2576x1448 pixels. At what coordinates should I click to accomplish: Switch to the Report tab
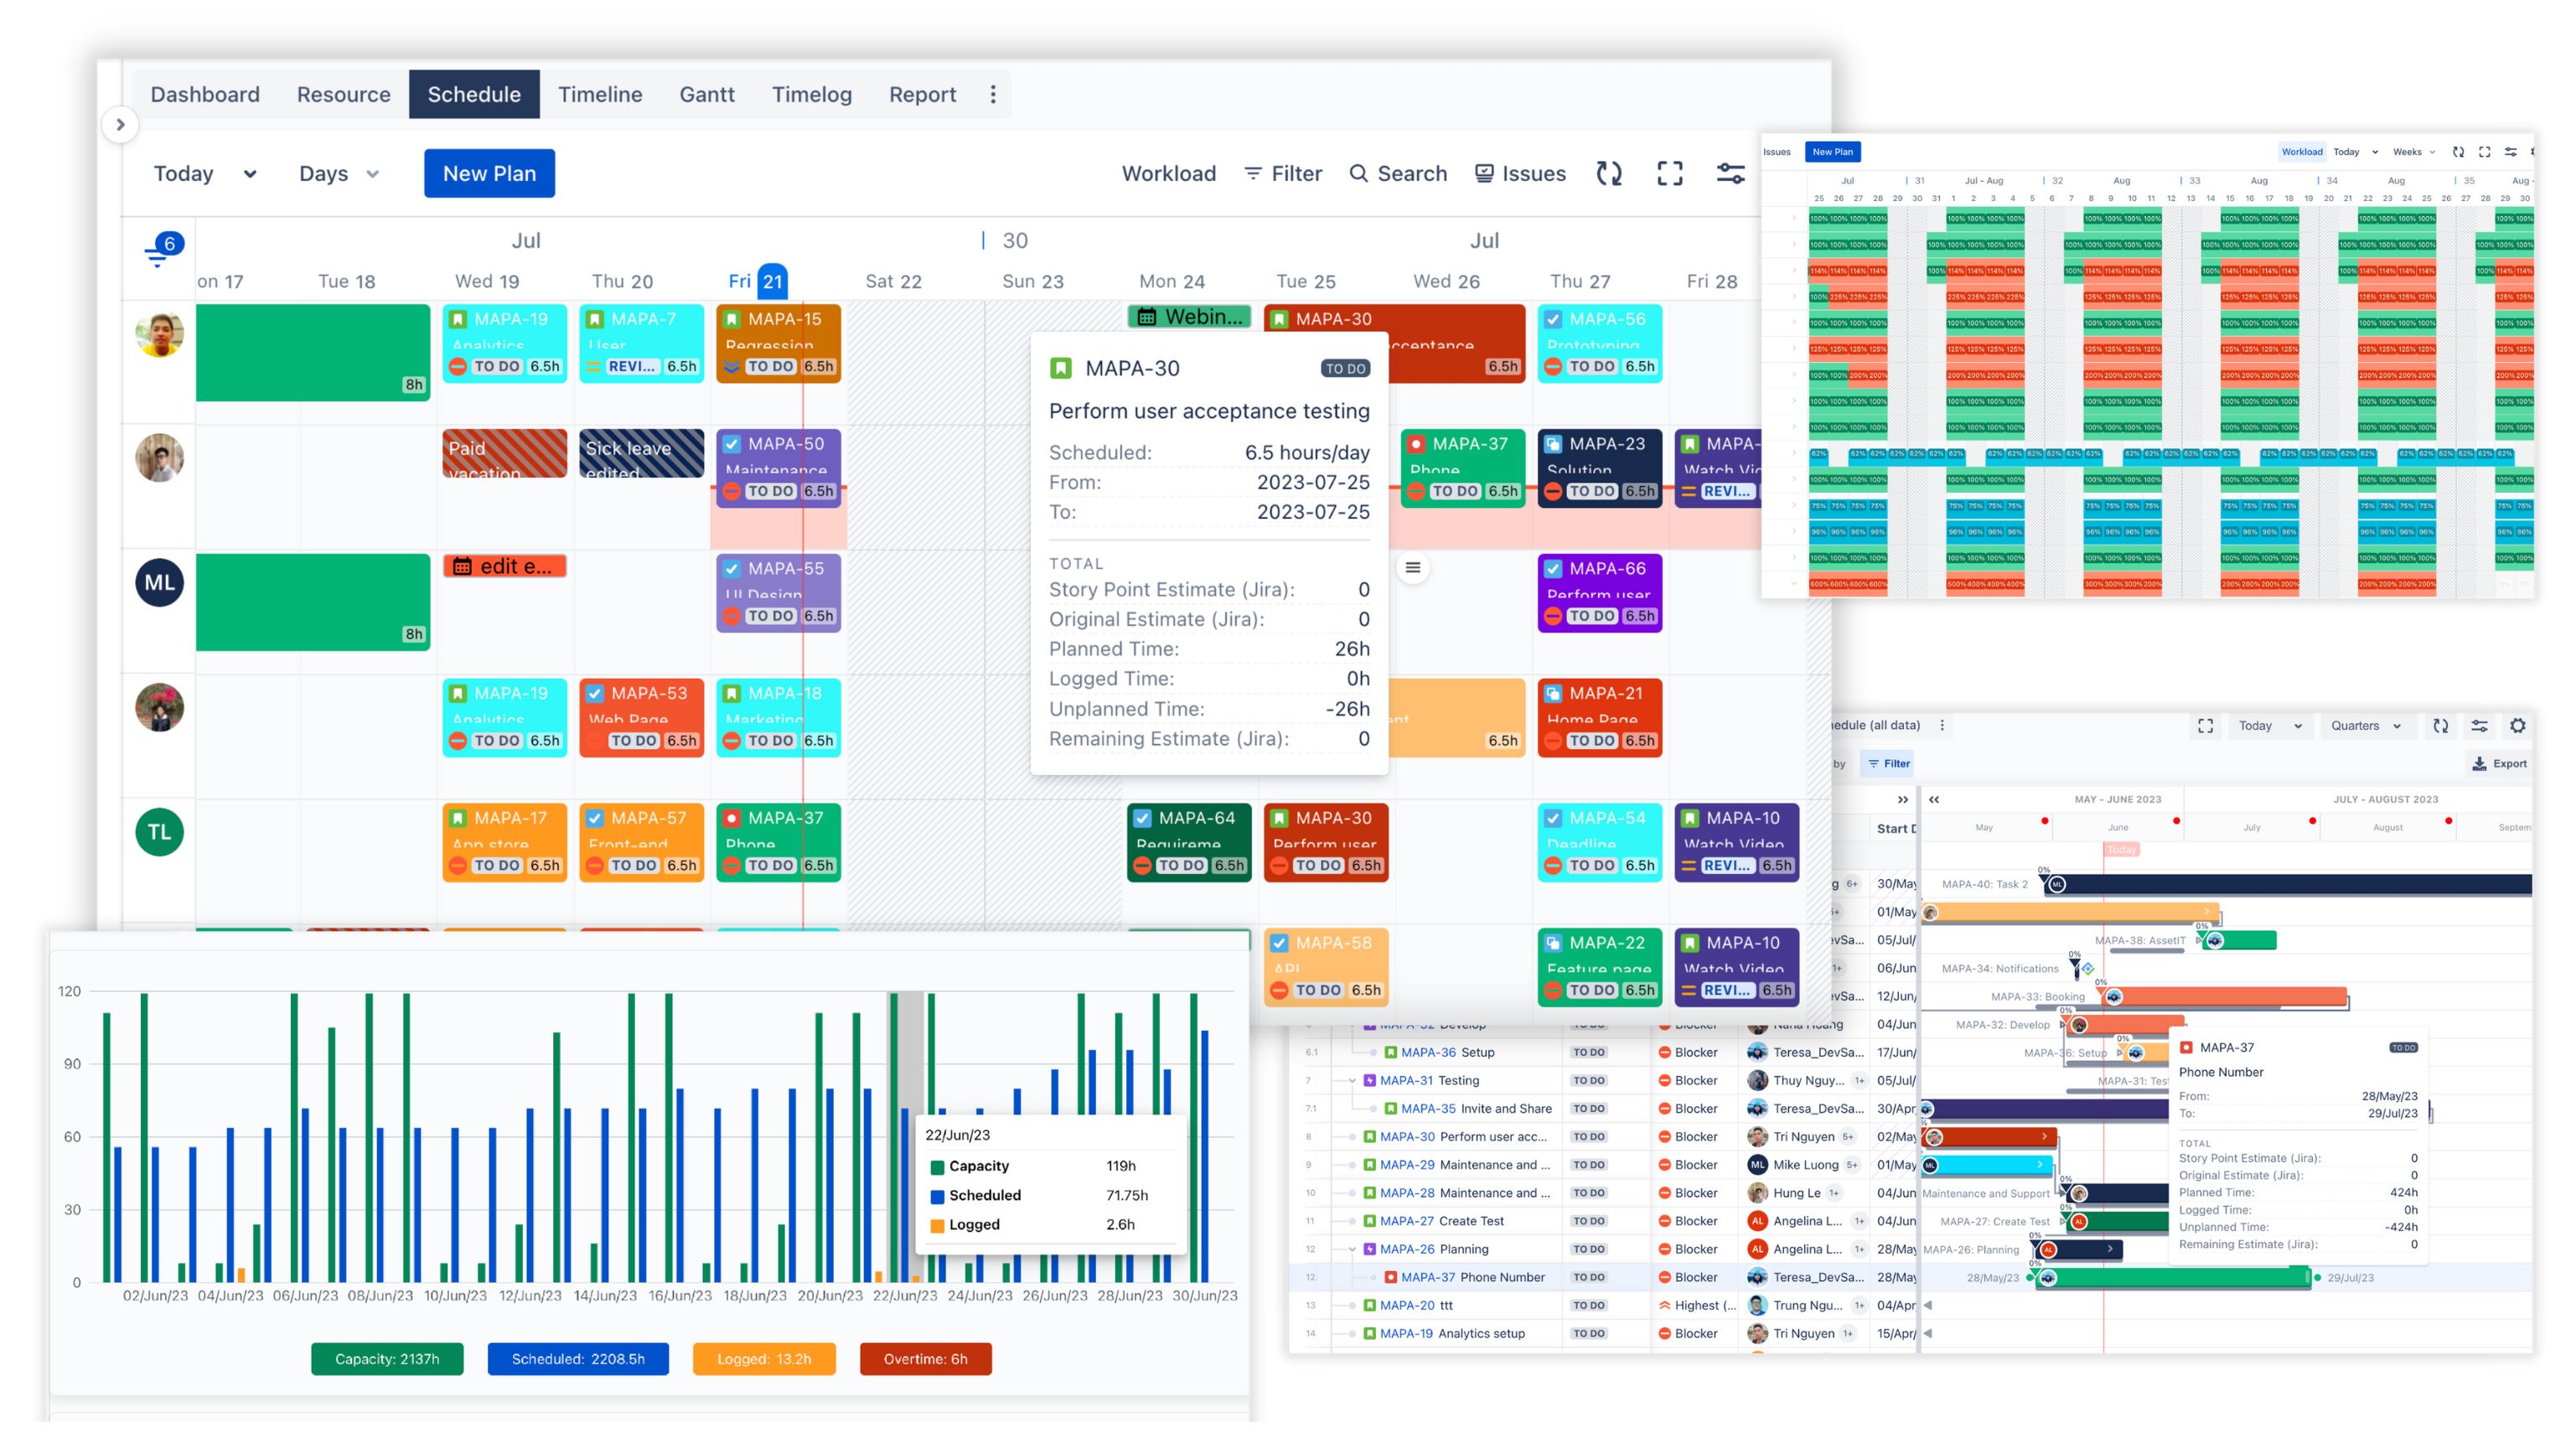pyautogui.click(x=922, y=94)
